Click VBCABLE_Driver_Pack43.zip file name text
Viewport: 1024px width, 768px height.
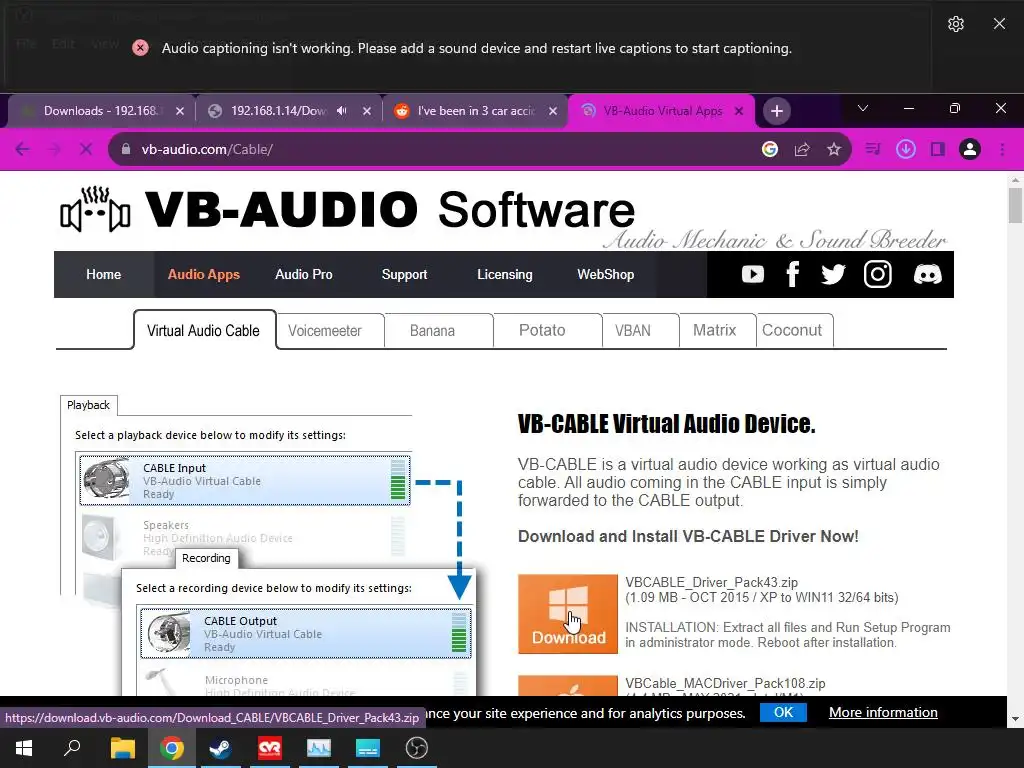[x=711, y=583]
